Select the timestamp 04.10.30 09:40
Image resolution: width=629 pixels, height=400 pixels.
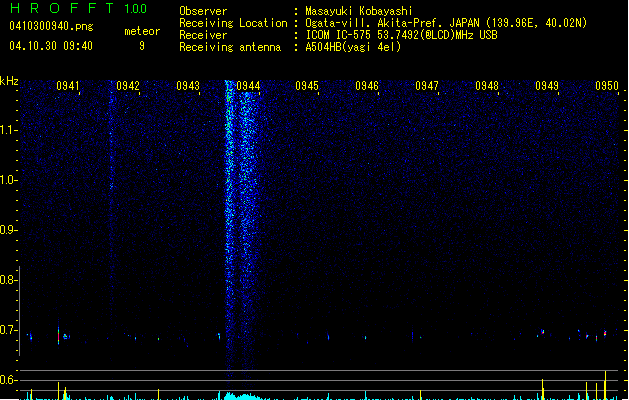(x=51, y=46)
